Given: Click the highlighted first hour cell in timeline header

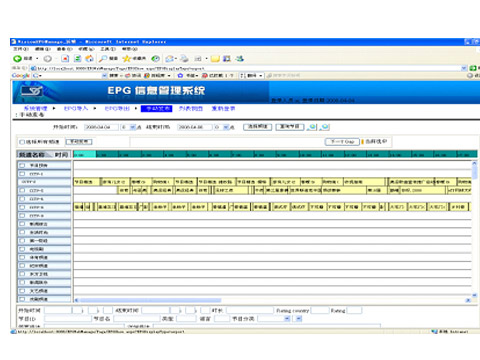Looking at the screenshot, I should [x=85, y=154].
